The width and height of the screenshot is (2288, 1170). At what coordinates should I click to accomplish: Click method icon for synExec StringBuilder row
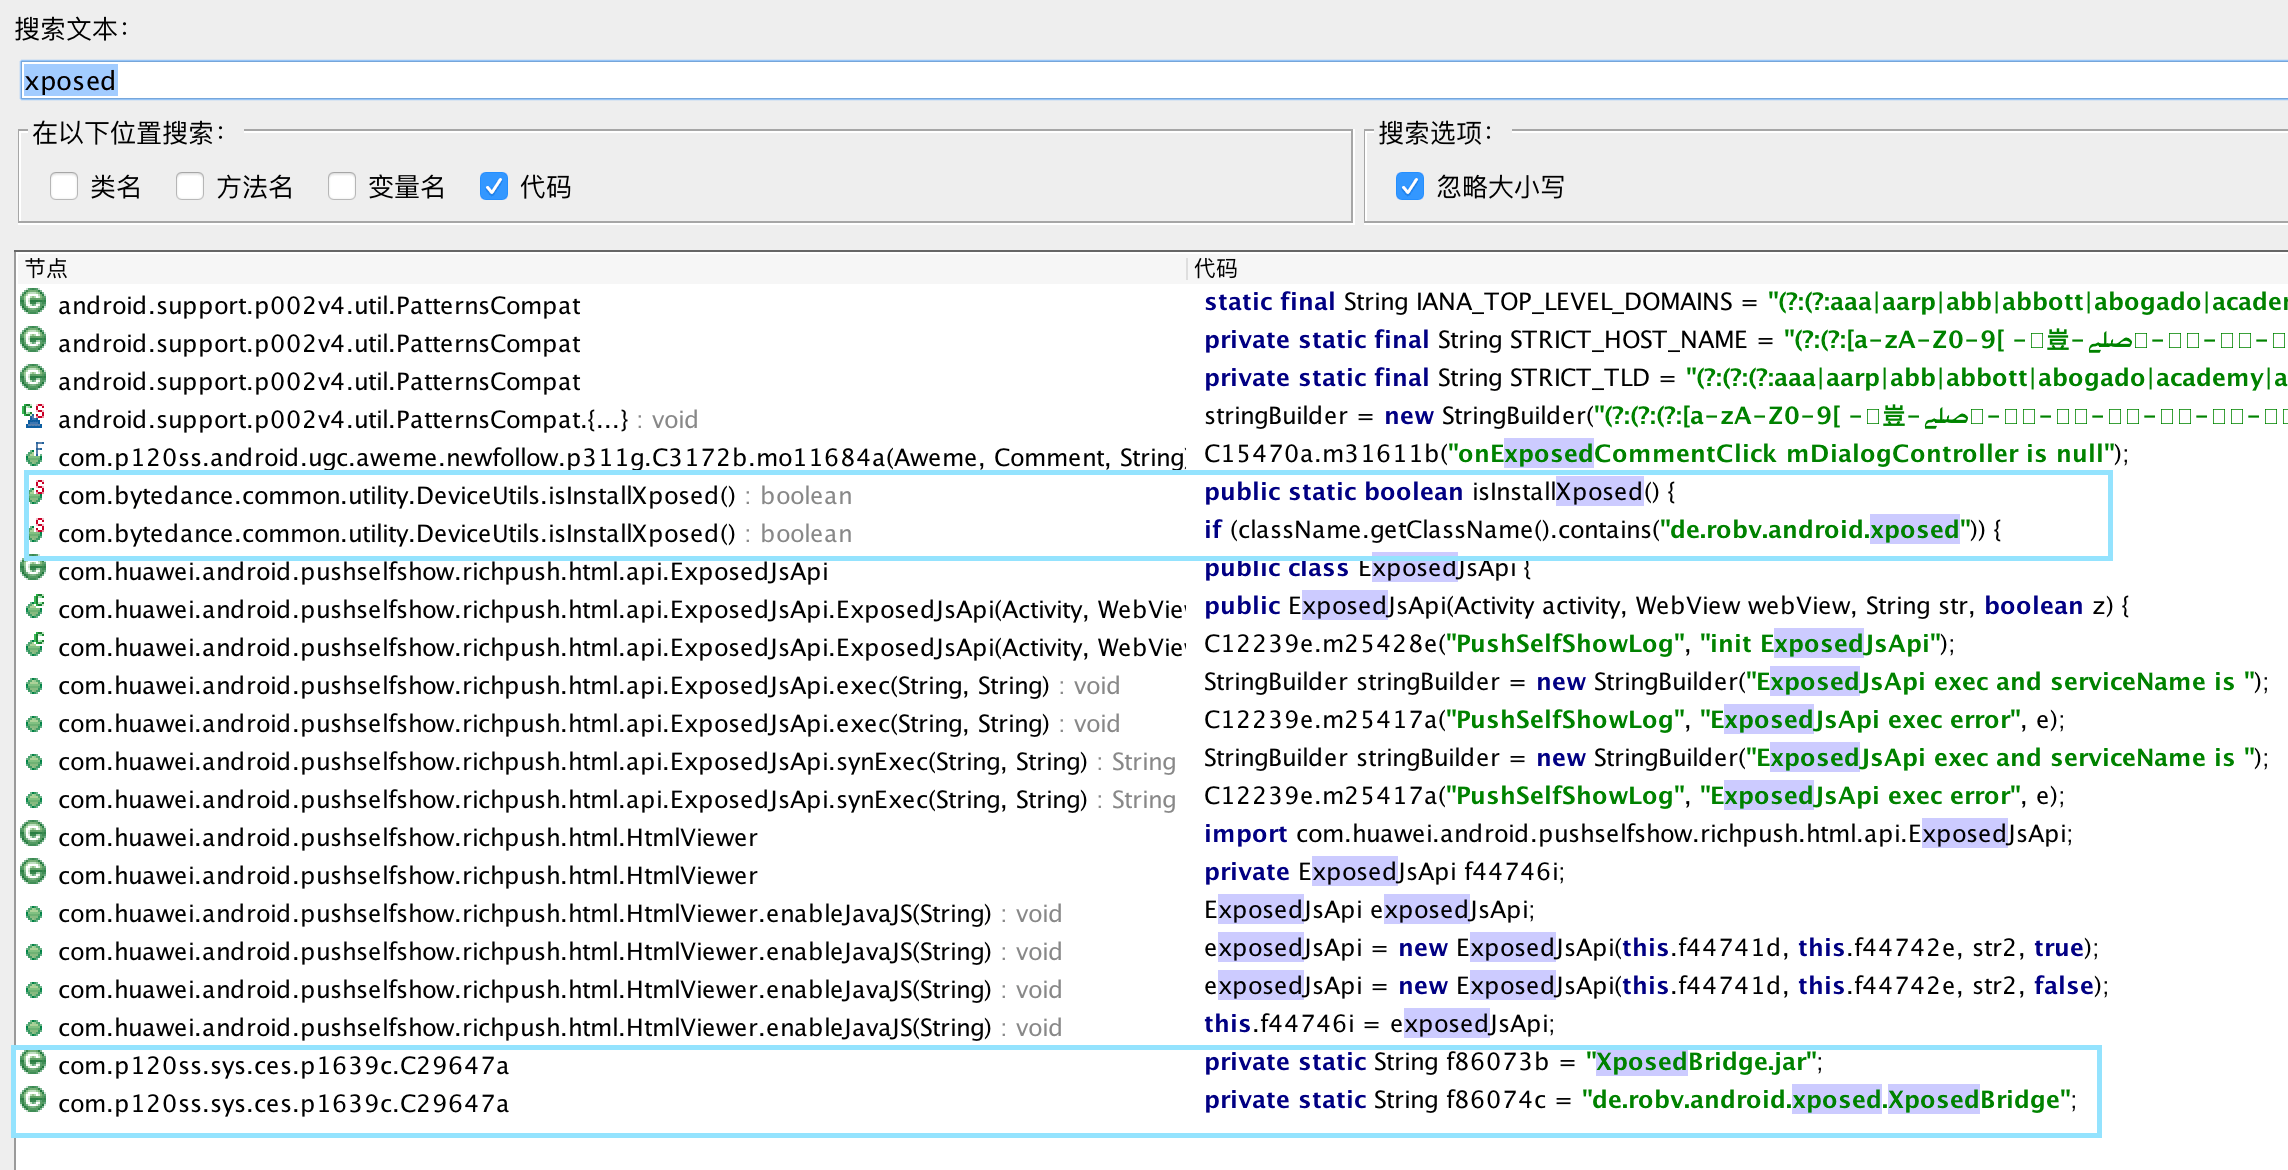pos(34,762)
